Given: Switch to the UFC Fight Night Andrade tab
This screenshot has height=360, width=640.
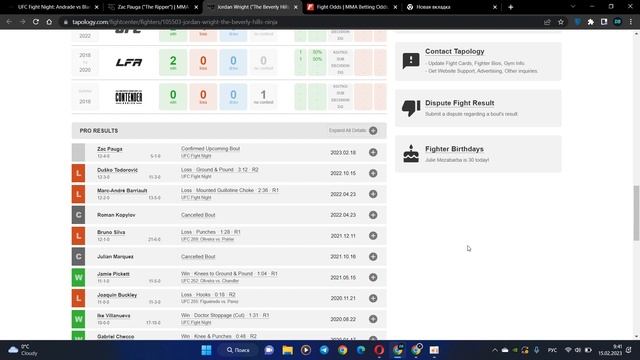Looking at the screenshot, I should 53,7.
